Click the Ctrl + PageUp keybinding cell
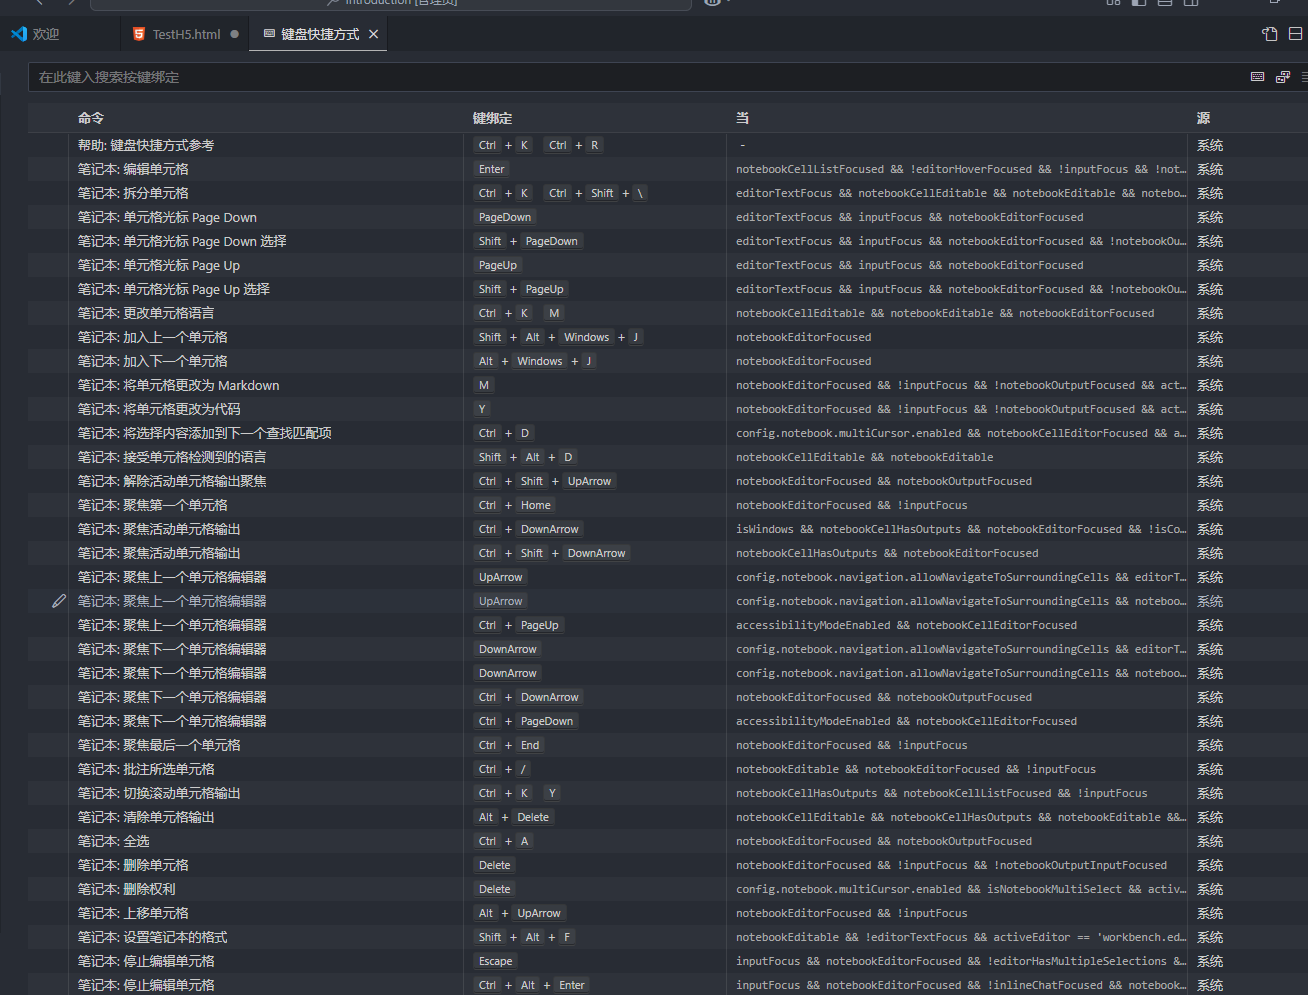1308x995 pixels. coord(519,625)
